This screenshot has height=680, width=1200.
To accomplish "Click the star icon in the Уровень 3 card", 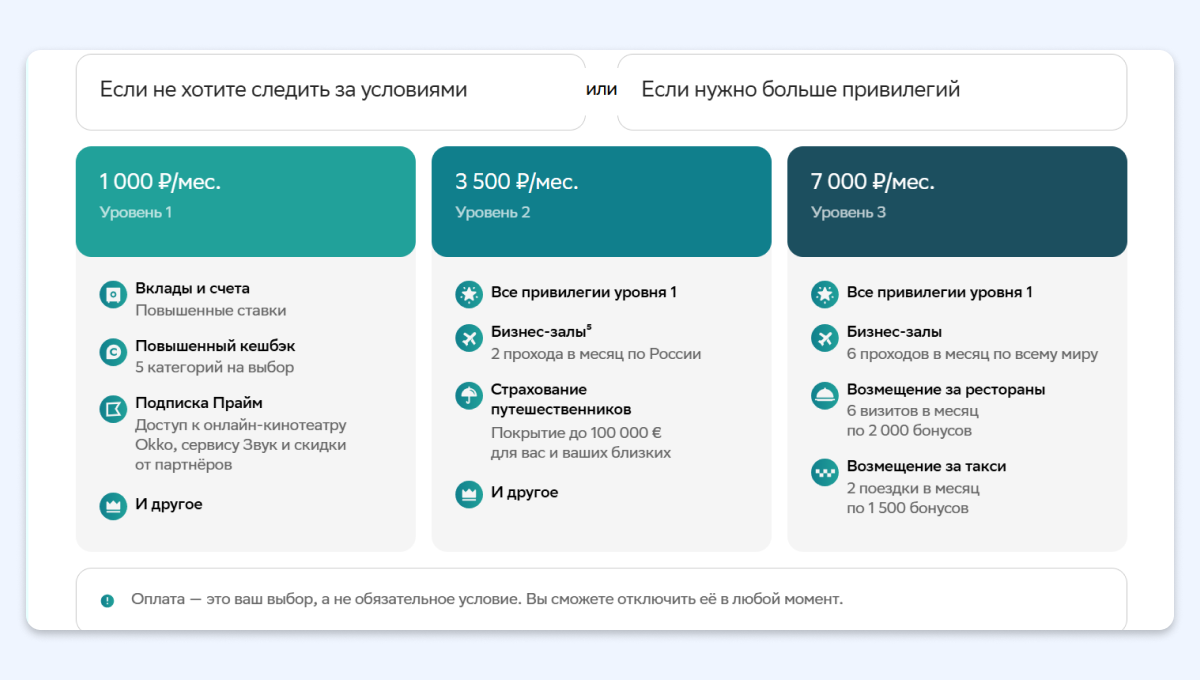I will click(825, 294).
